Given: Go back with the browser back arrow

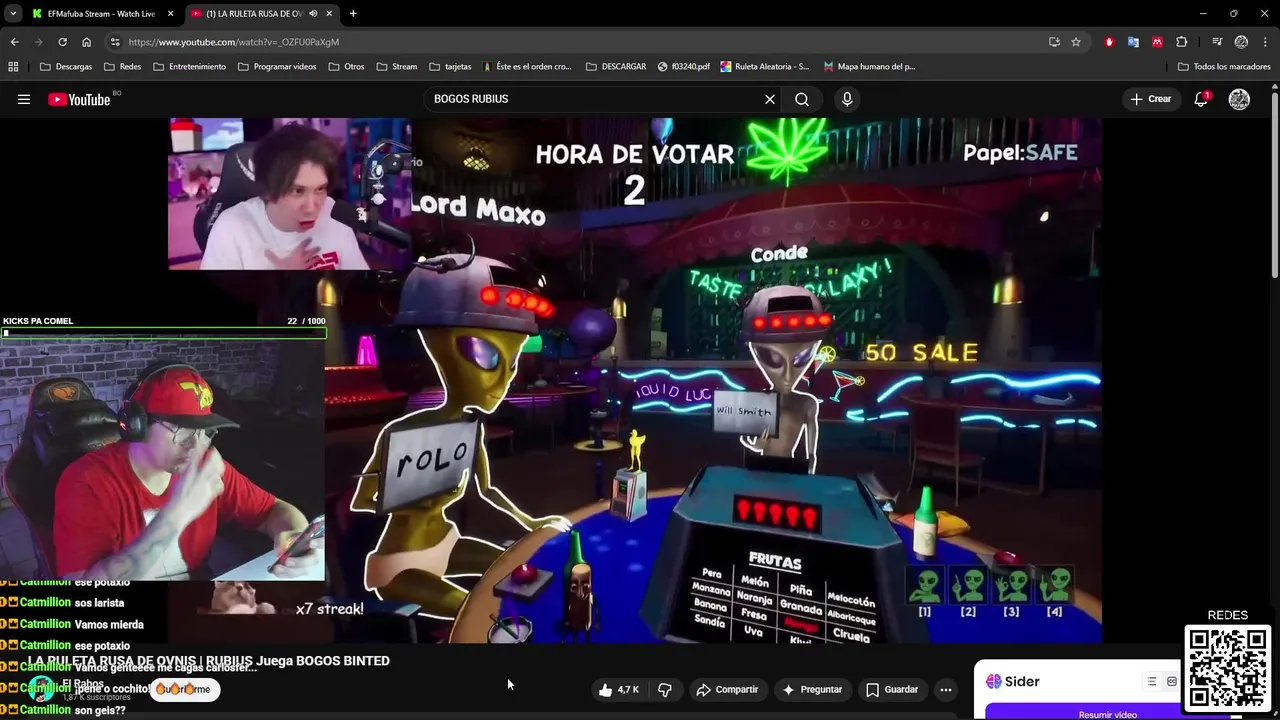Looking at the screenshot, I should tap(14, 42).
